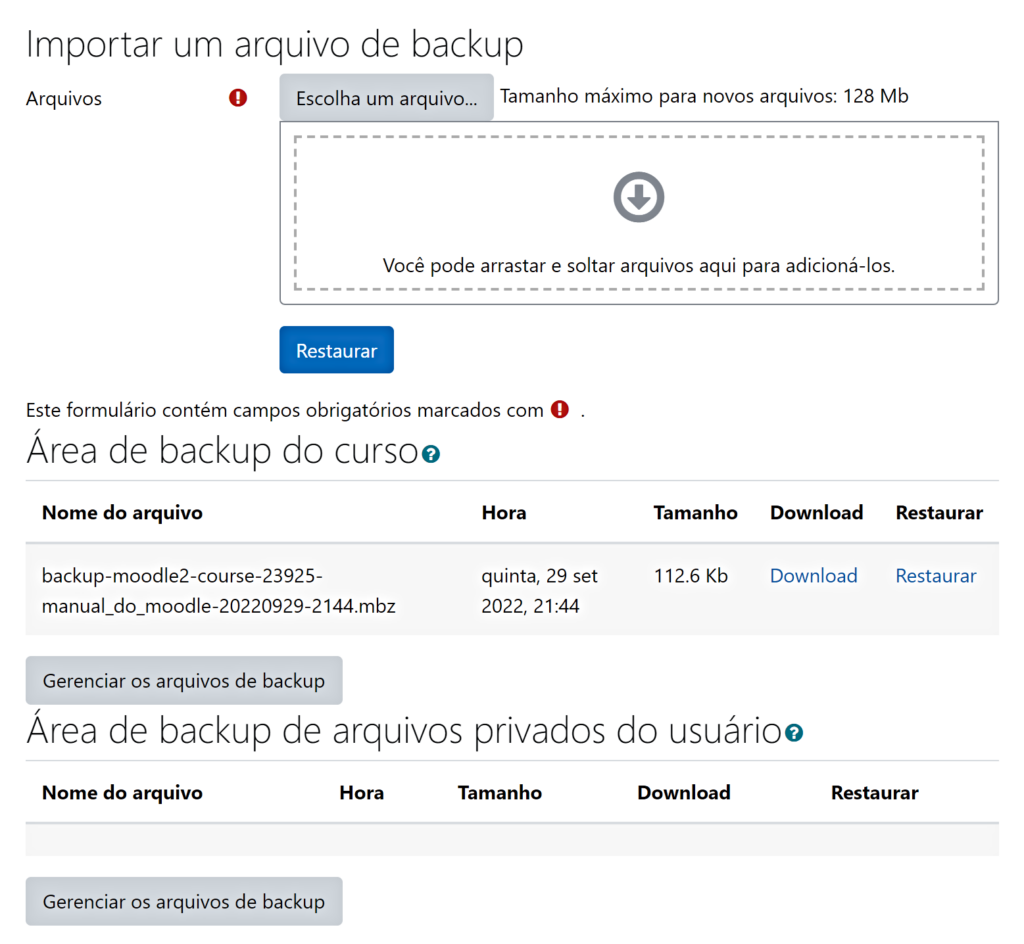Click the Arquivos field label
This screenshot has height=944, width=1024.
click(64, 99)
